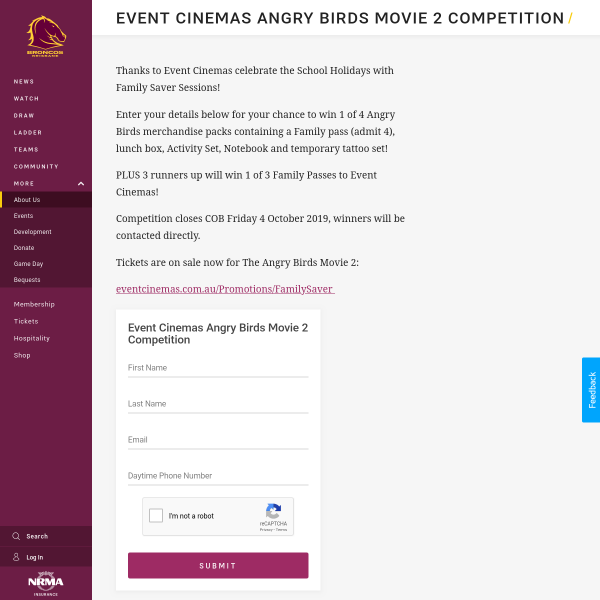Check the I'm not a robot box

tap(156, 516)
